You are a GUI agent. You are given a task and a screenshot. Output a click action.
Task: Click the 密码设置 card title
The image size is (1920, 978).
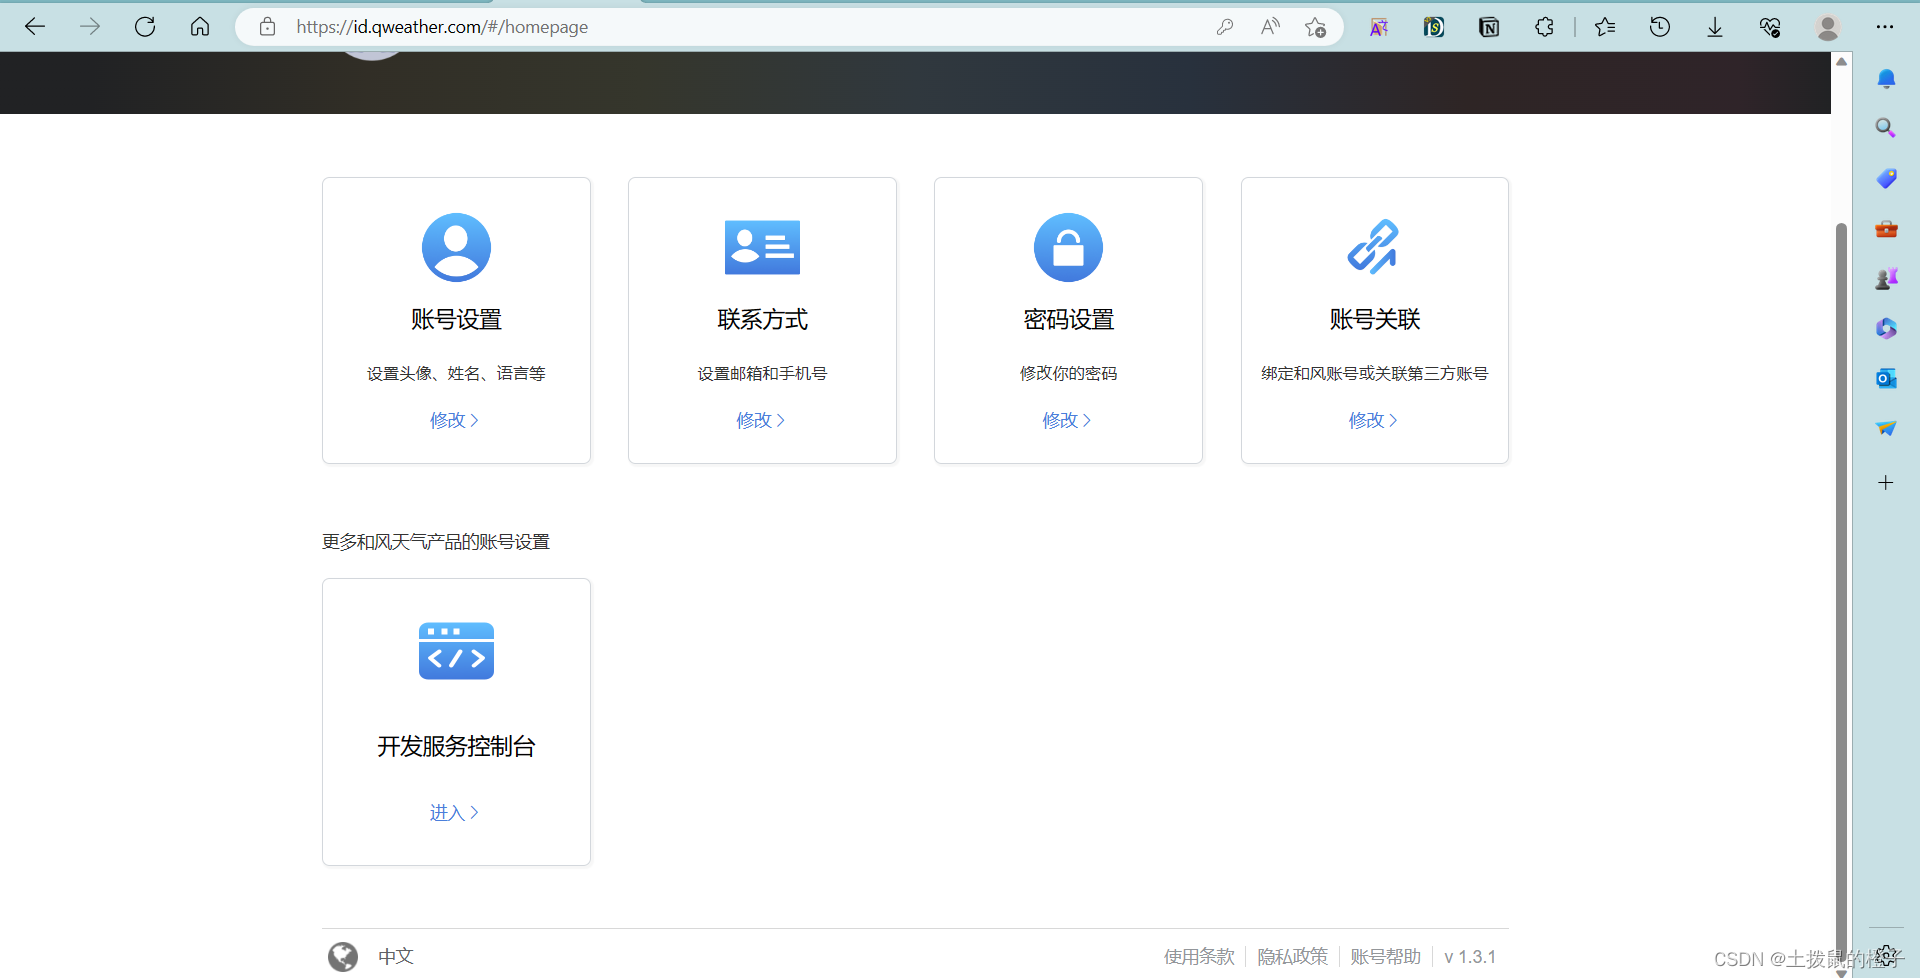pyautogui.click(x=1068, y=320)
